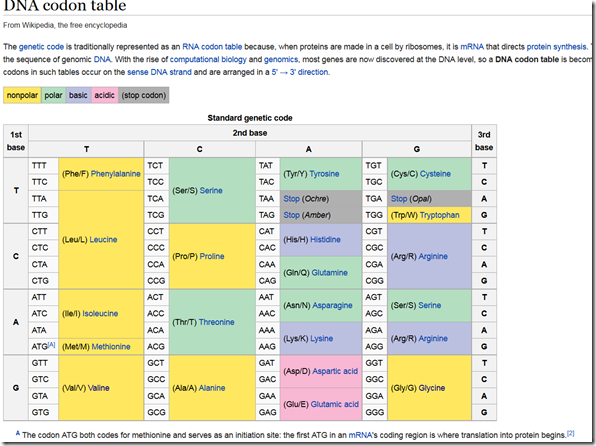Follow the mRNA link in the intro paragraph
596x446 pixels.
[472, 47]
